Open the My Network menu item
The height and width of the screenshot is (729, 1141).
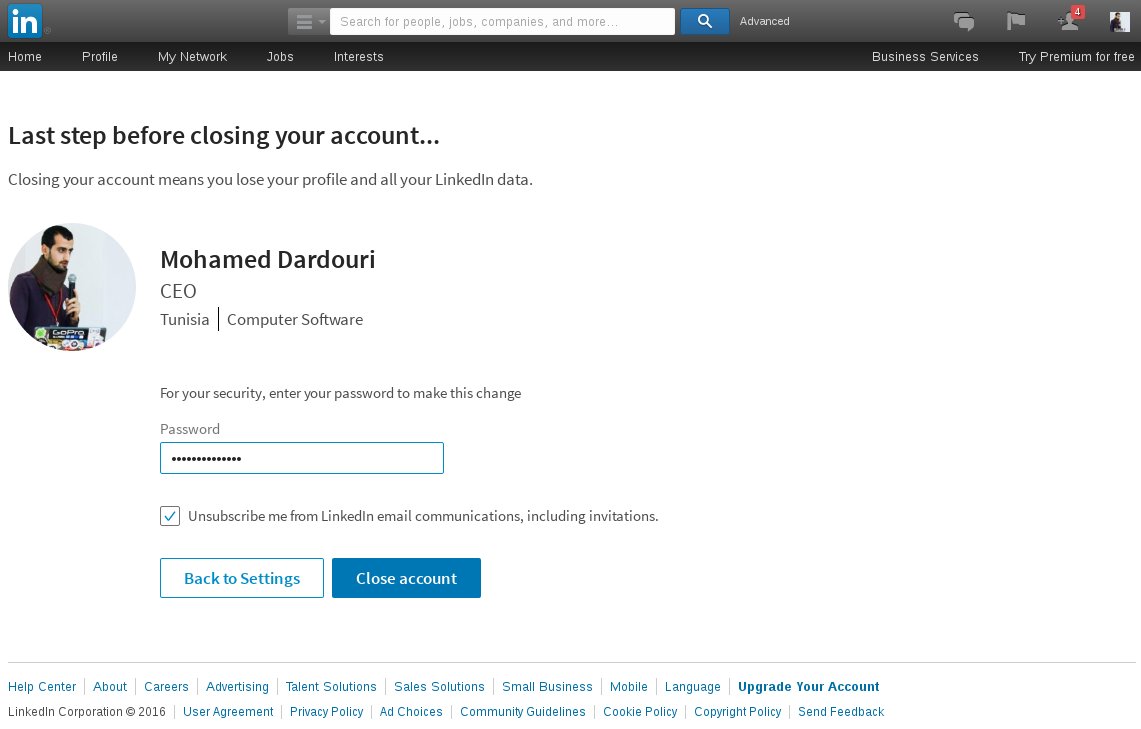click(x=192, y=57)
